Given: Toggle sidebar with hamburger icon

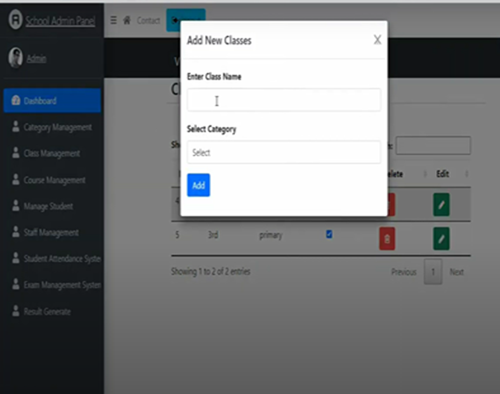Looking at the screenshot, I should [x=113, y=20].
